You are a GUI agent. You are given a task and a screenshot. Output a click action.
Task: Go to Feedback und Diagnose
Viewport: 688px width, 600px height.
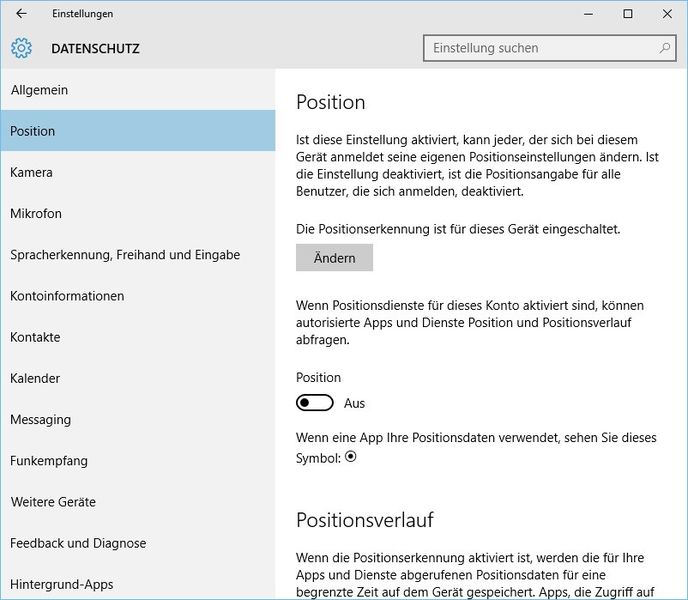point(78,543)
